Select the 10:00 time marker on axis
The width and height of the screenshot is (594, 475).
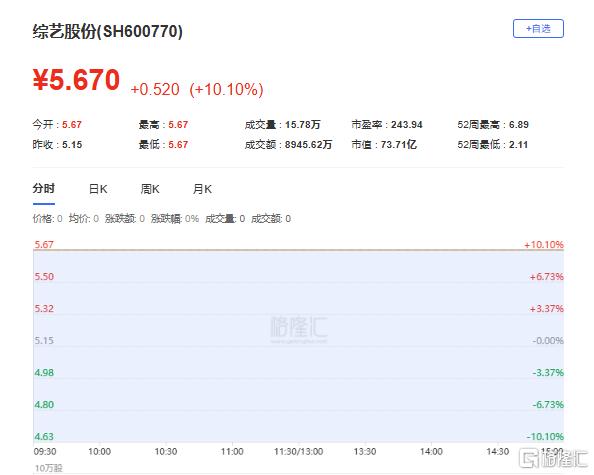coord(99,452)
